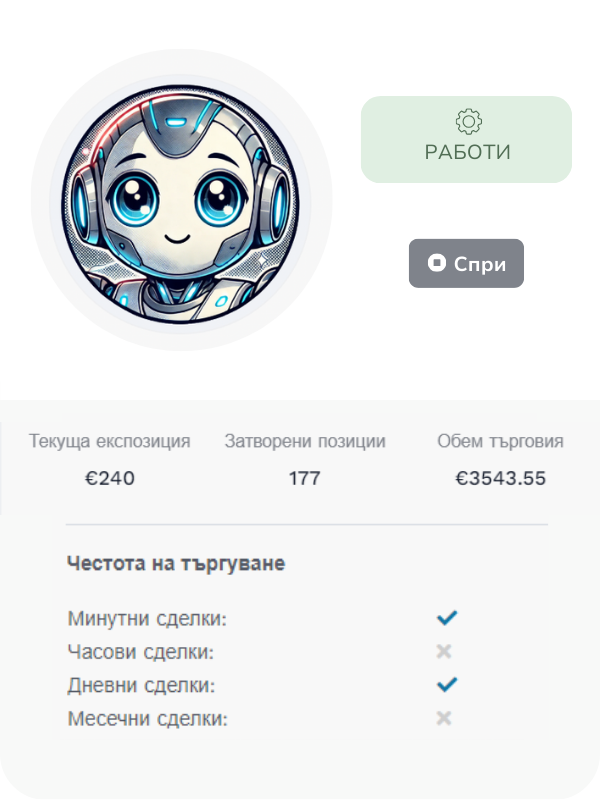The image size is (600, 800).
Task: Click the gear icon above РАБОТИ
Action: click(468, 122)
